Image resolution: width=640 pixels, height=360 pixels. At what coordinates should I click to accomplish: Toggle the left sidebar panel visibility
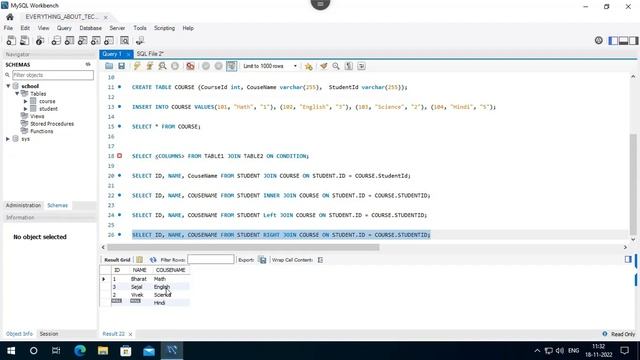pyautogui.click(x=613, y=40)
